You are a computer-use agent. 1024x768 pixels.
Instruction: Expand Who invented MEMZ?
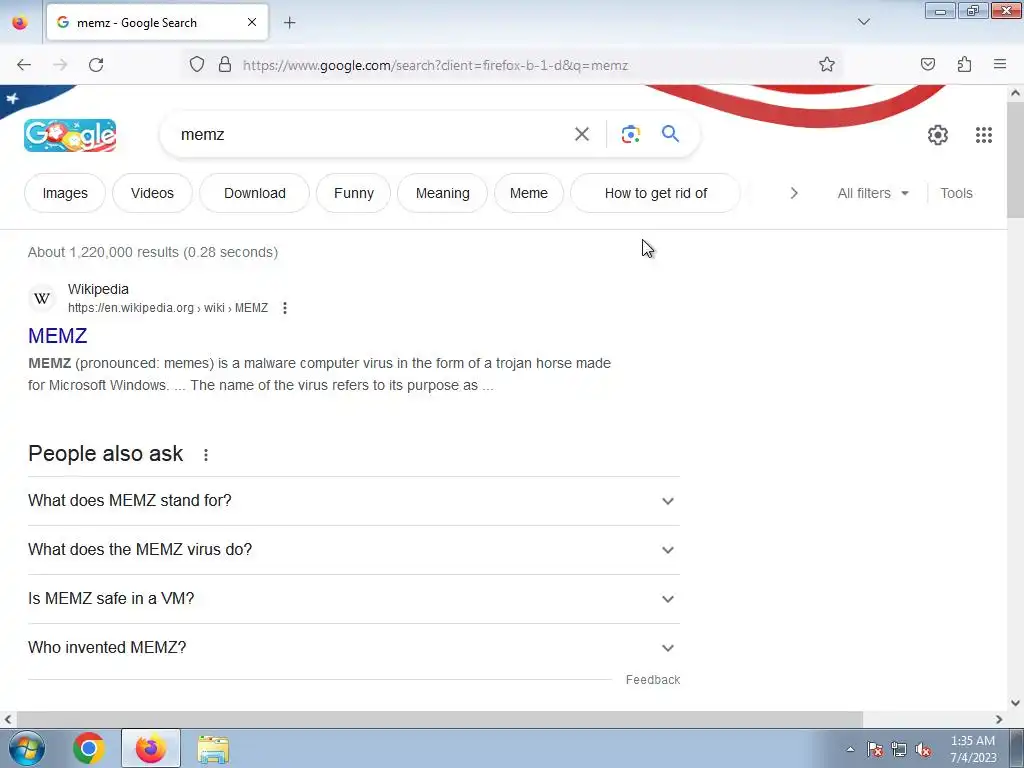click(354, 648)
